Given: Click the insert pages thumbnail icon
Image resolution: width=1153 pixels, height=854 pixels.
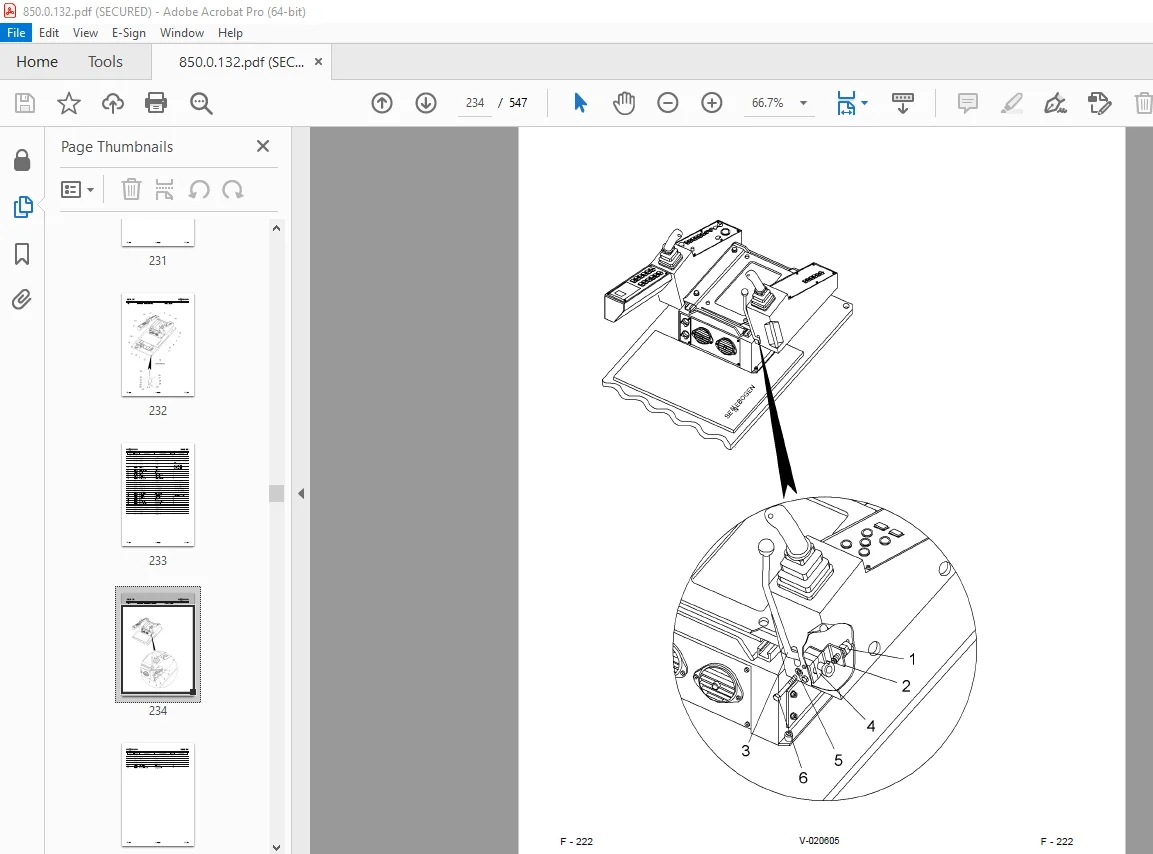Looking at the screenshot, I should (x=165, y=190).
